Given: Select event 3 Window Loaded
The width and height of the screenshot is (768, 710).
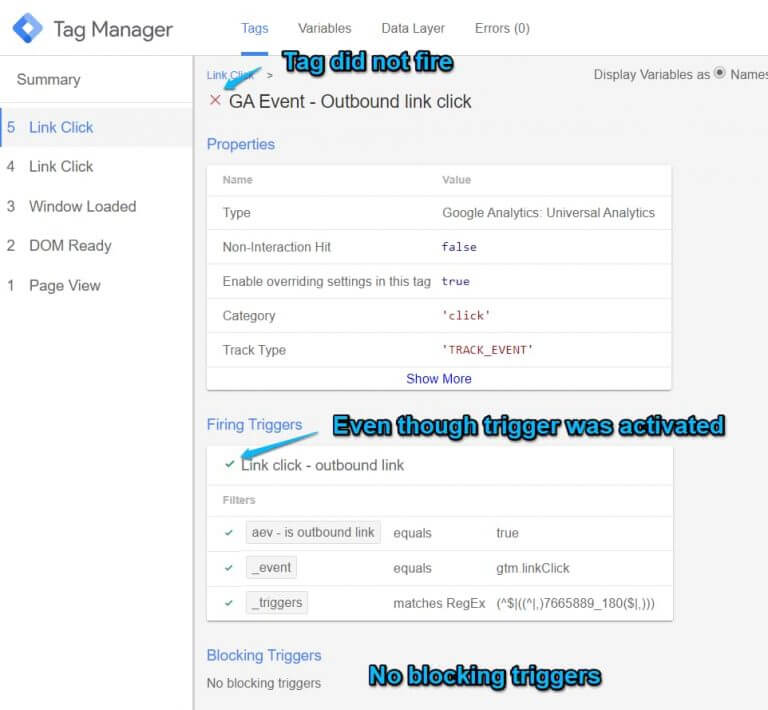Looking at the screenshot, I should (82, 206).
